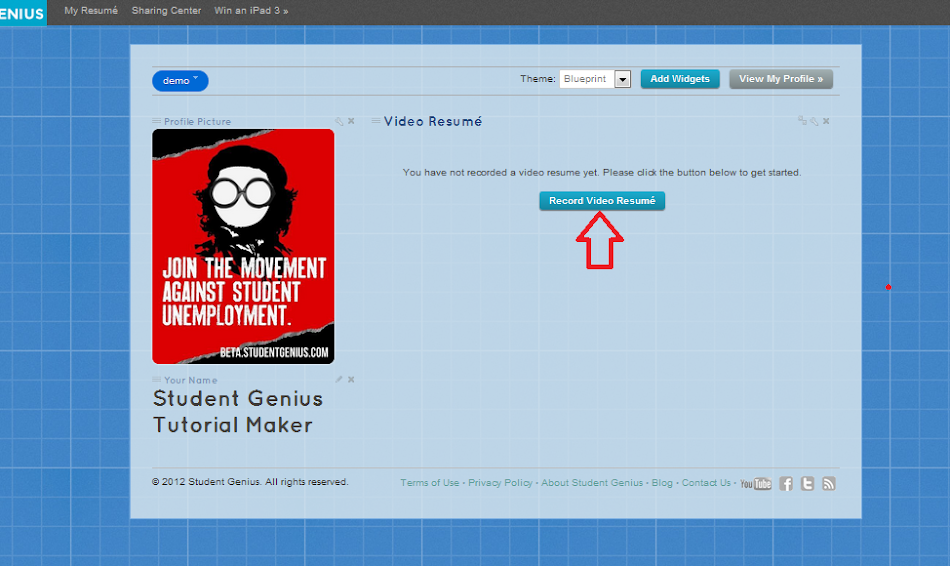
Task: Open the Terms of Use link
Action: 430,482
